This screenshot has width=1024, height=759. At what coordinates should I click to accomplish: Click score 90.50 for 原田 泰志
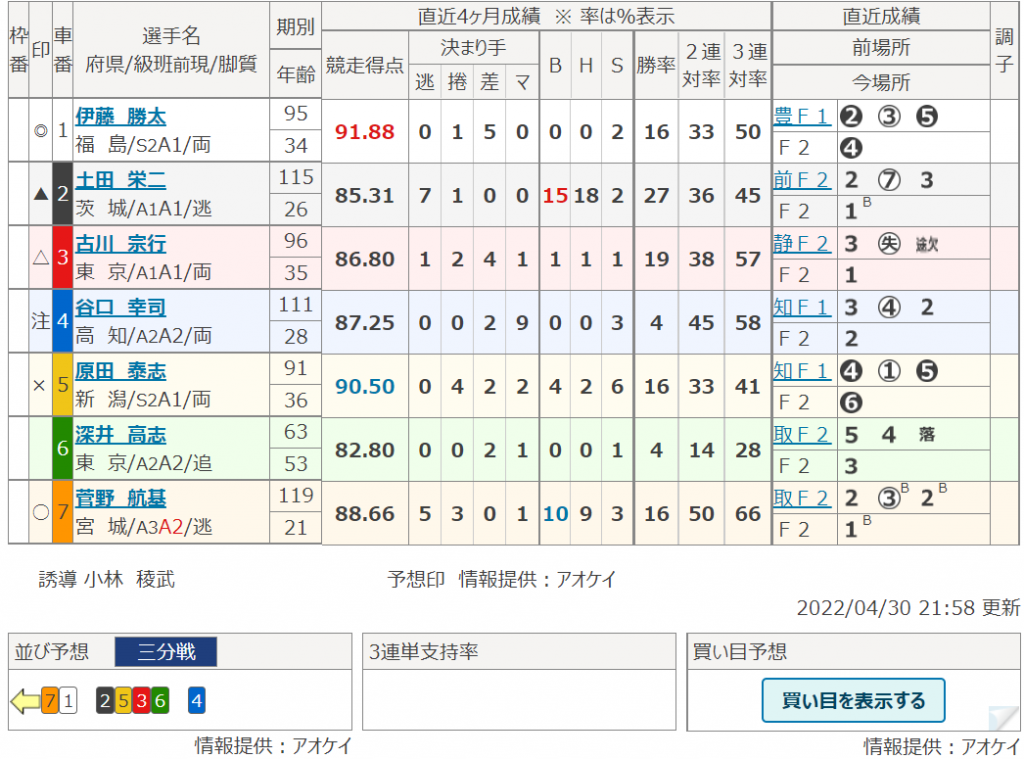pyautogui.click(x=364, y=386)
